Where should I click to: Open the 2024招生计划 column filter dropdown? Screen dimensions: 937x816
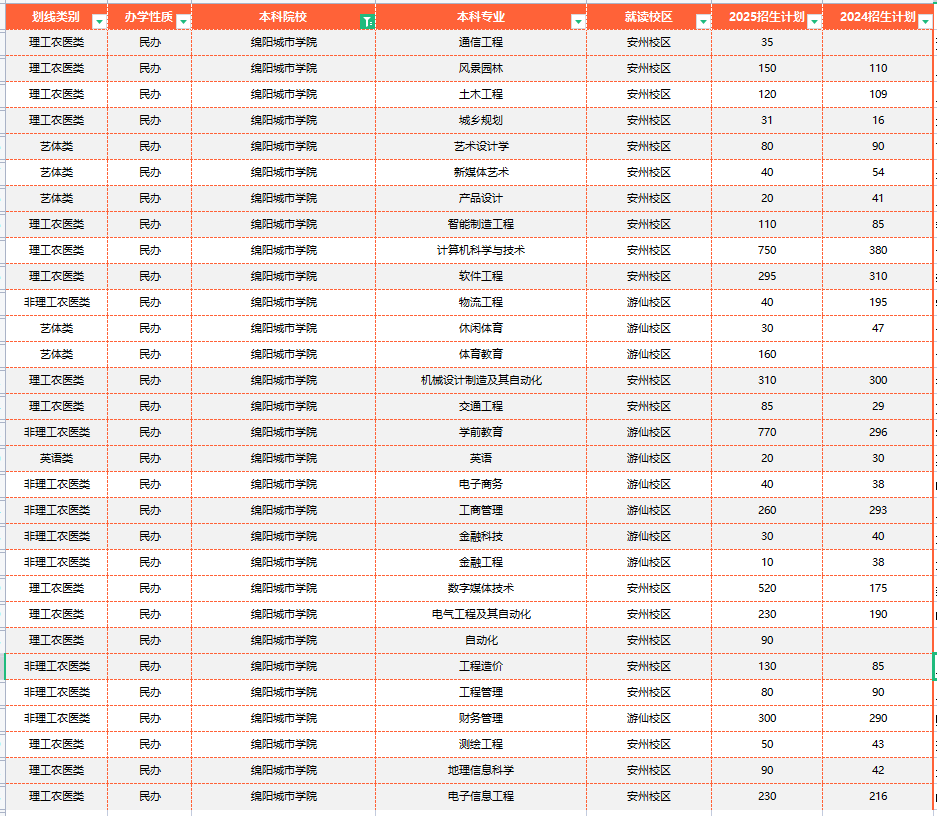(925, 22)
